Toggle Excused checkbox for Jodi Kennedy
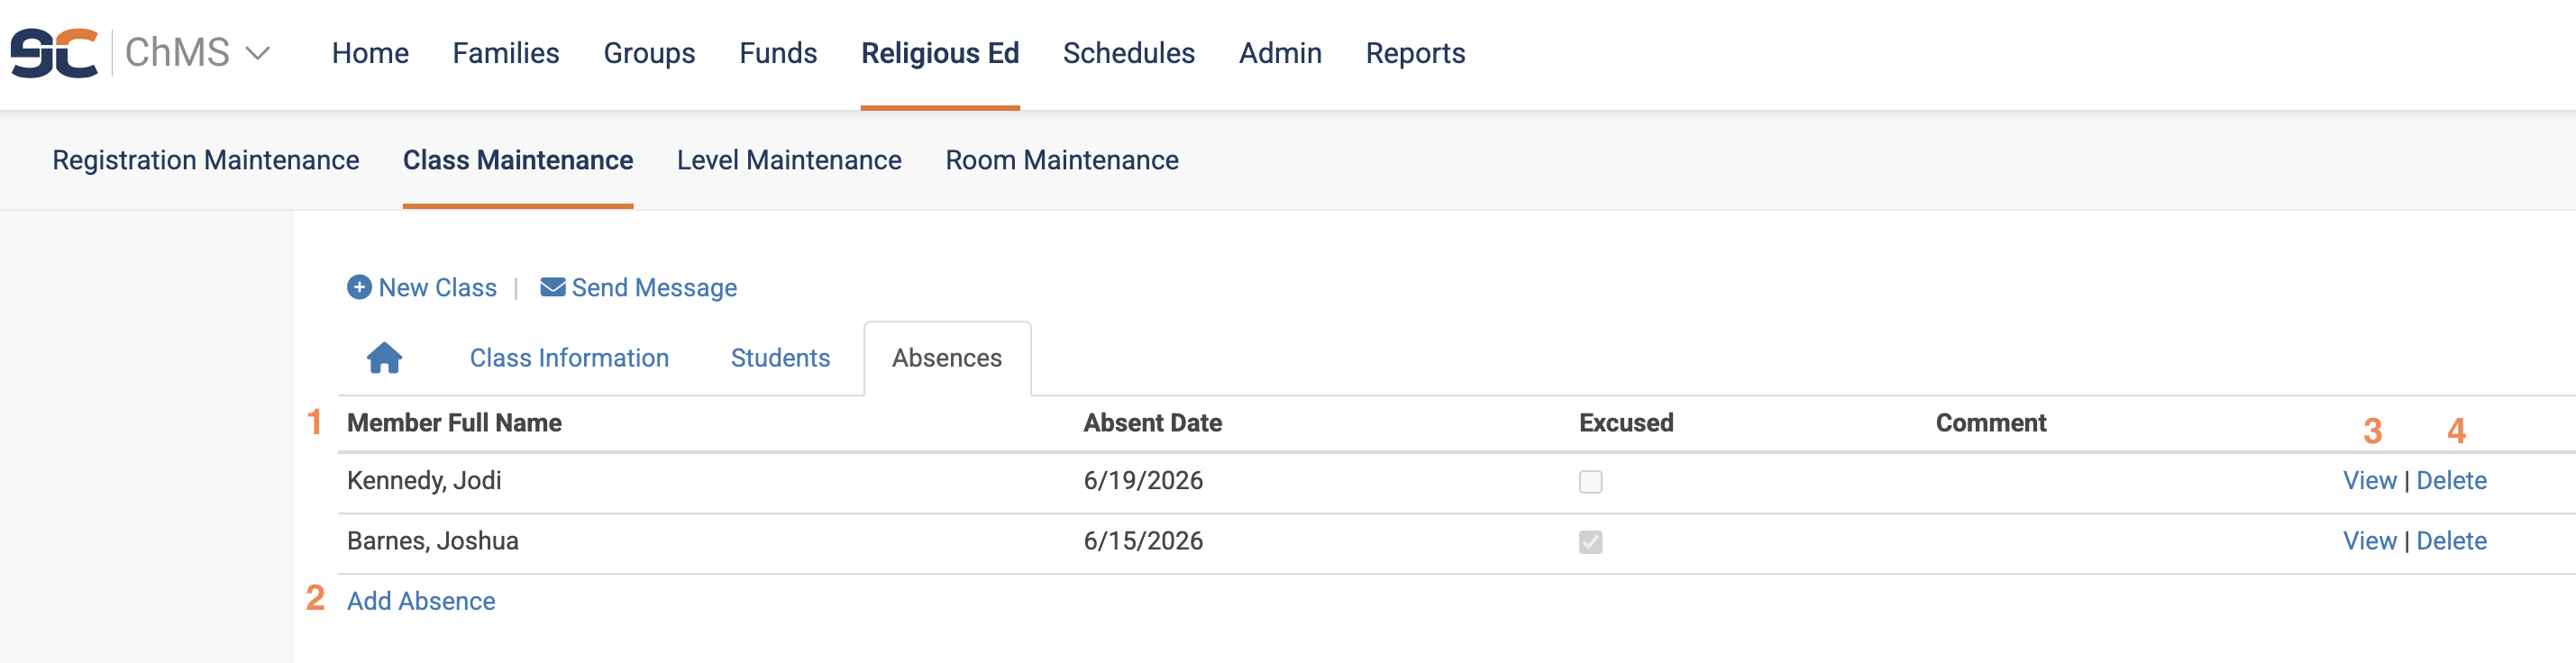Image resolution: width=2576 pixels, height=663 pixels. click(x=1590, y=481)
